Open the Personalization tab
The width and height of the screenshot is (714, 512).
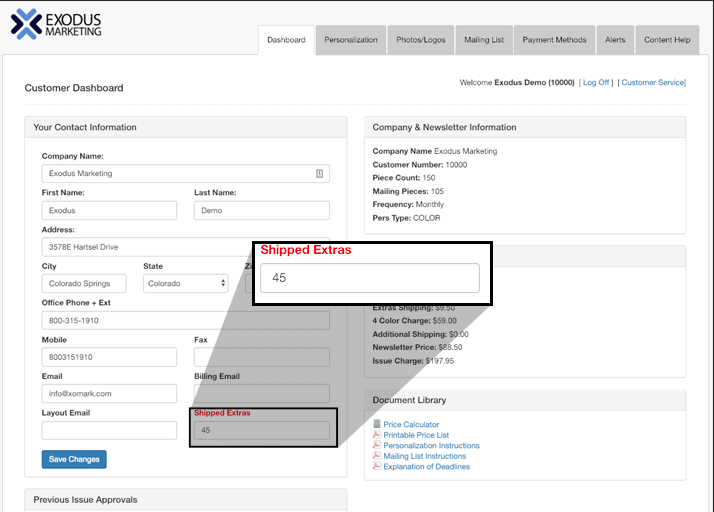(x=351, y=40)
